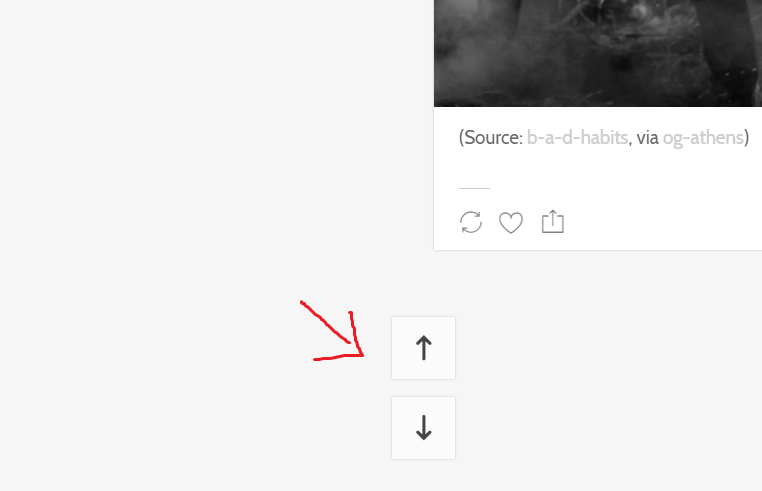Jump to next post using downward arrow

pos(423,428)
